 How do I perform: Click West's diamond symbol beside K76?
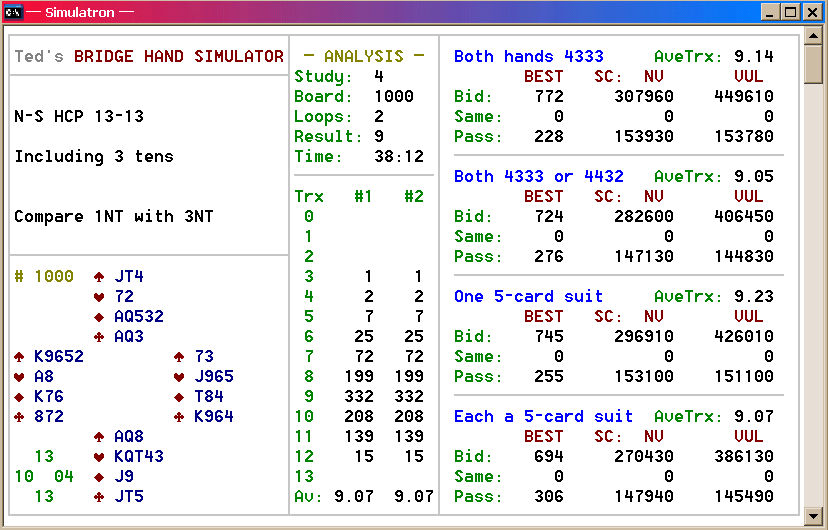[x=19, y=397]
